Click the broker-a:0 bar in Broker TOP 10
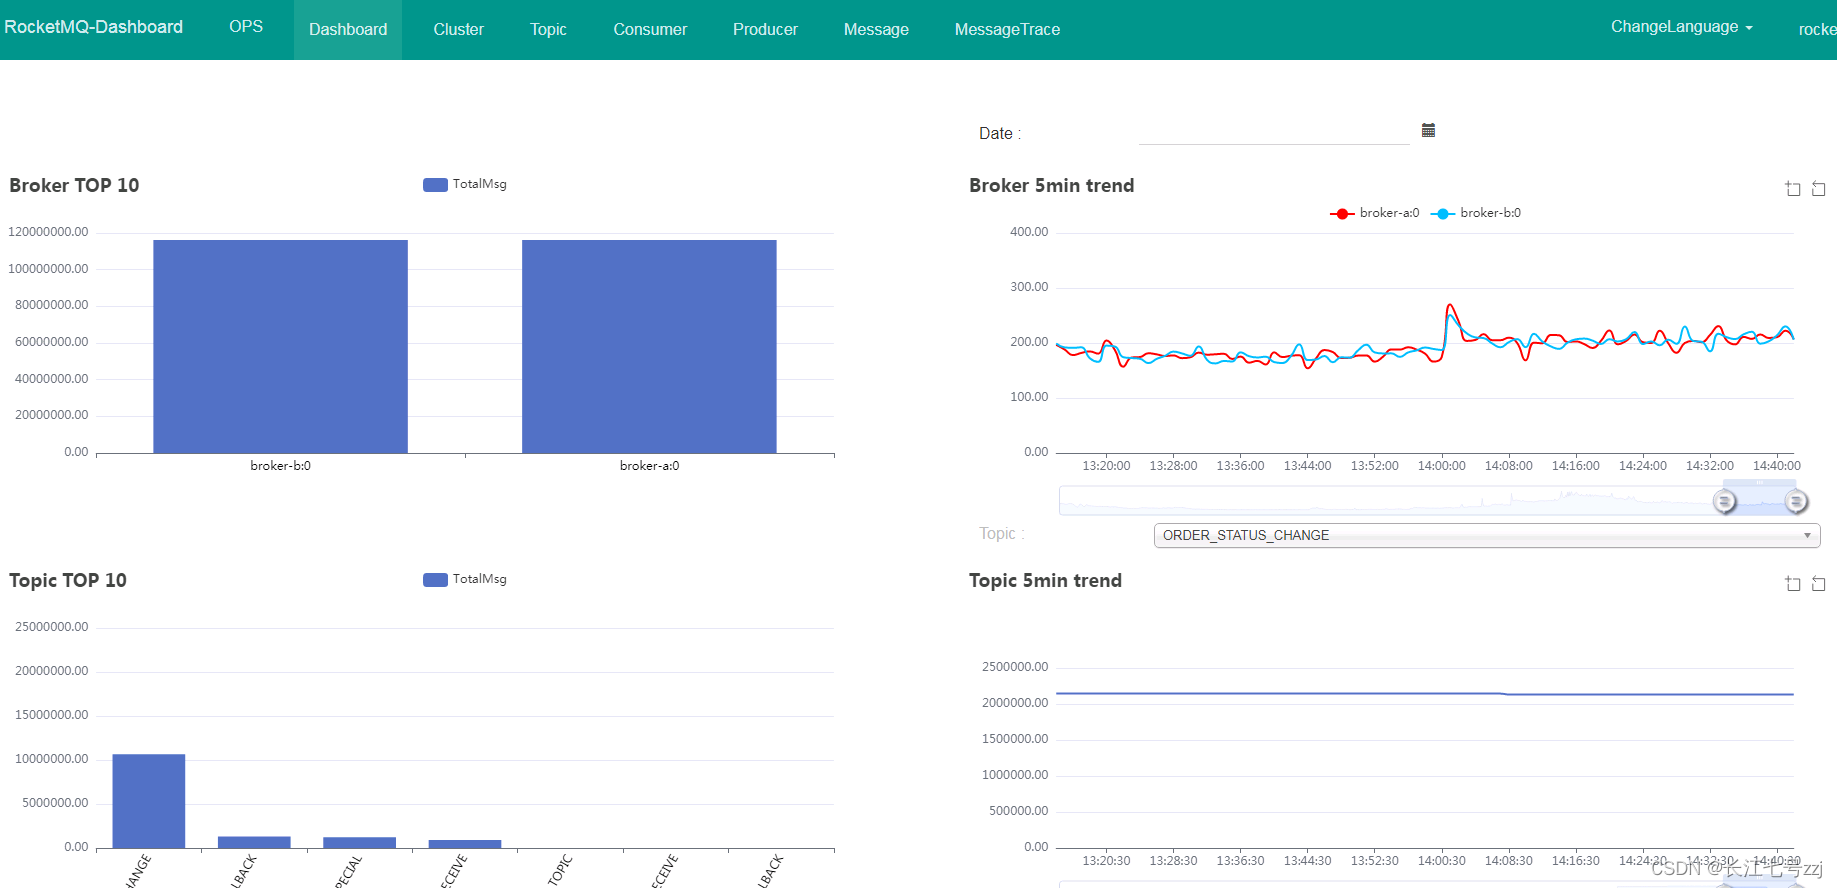 (649, 346)
